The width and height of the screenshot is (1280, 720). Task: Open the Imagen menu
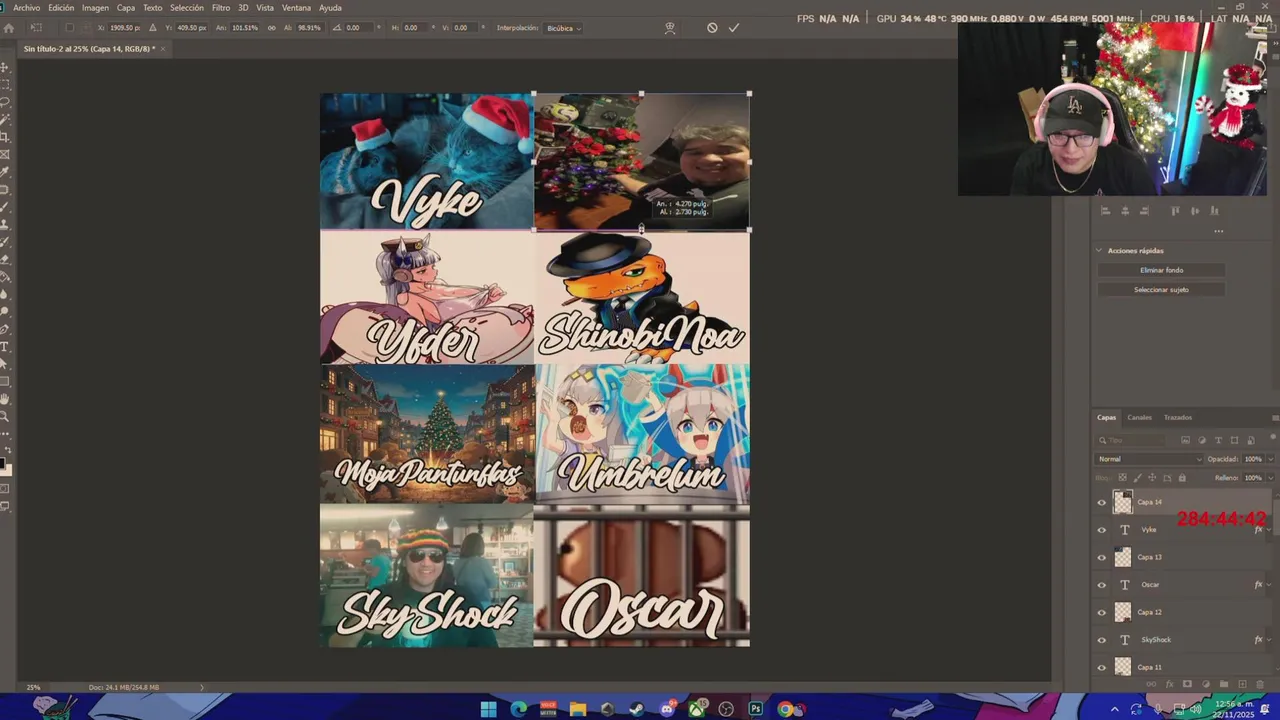coord(95,8)
